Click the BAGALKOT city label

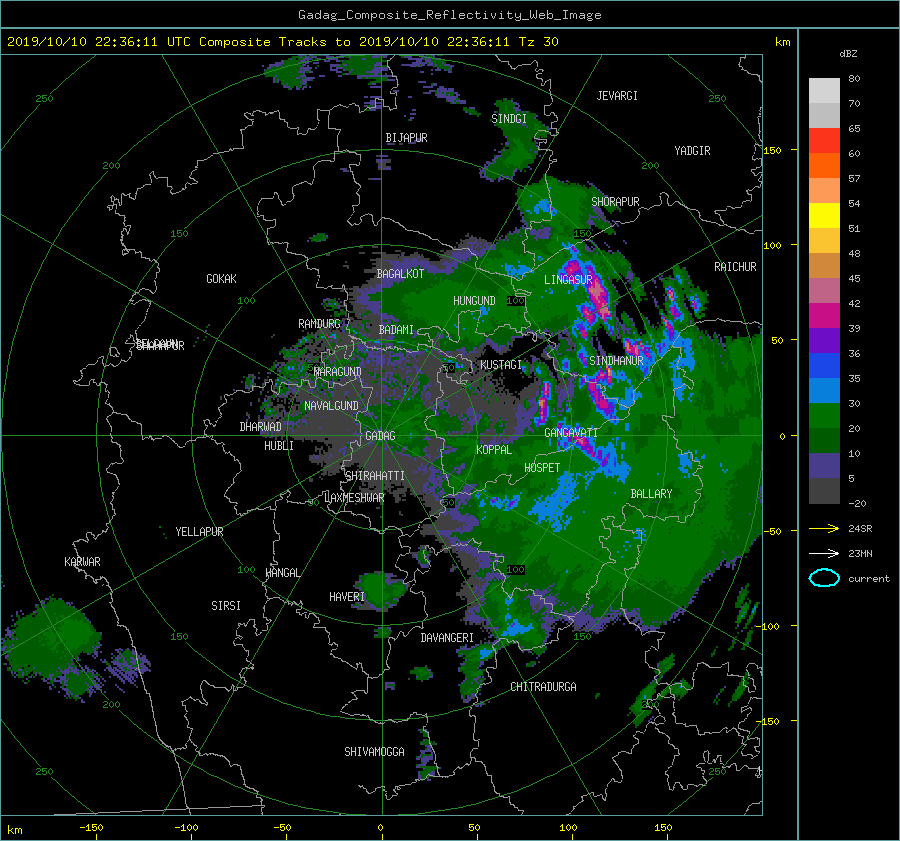click(x=400, y=274)
